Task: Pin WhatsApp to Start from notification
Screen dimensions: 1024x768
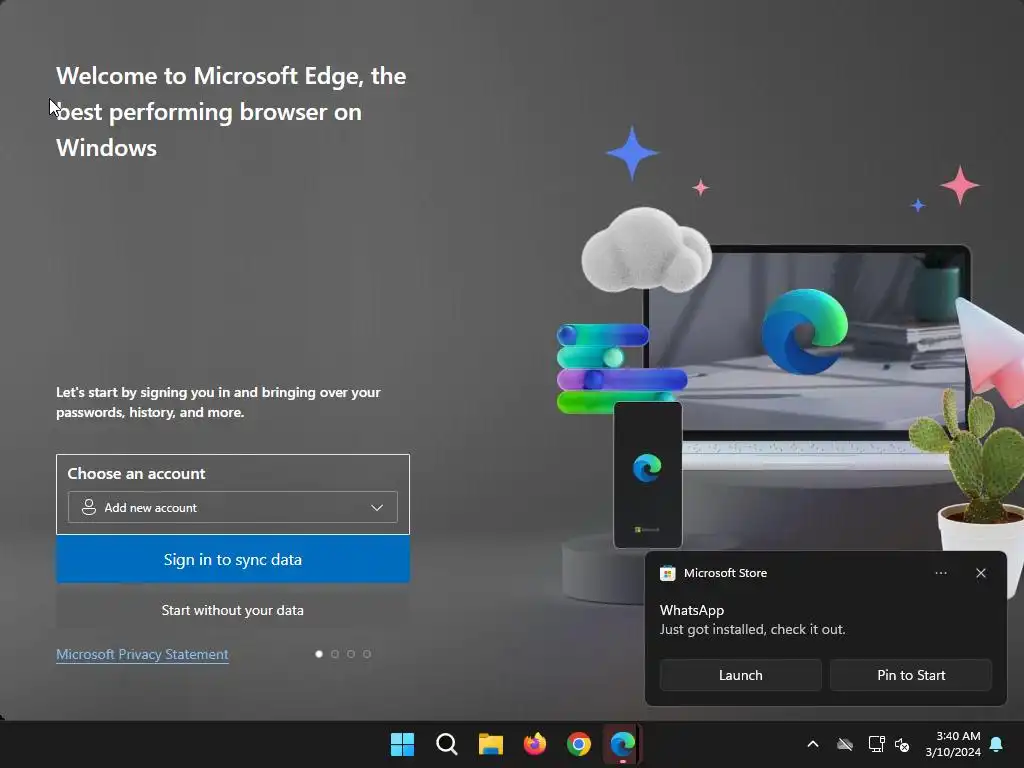Action: [911, 675]
